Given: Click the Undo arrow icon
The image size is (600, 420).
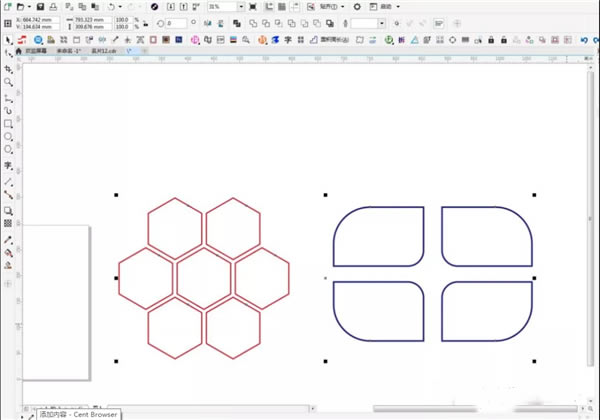Looking at the screenshot, I should point(111,7).
